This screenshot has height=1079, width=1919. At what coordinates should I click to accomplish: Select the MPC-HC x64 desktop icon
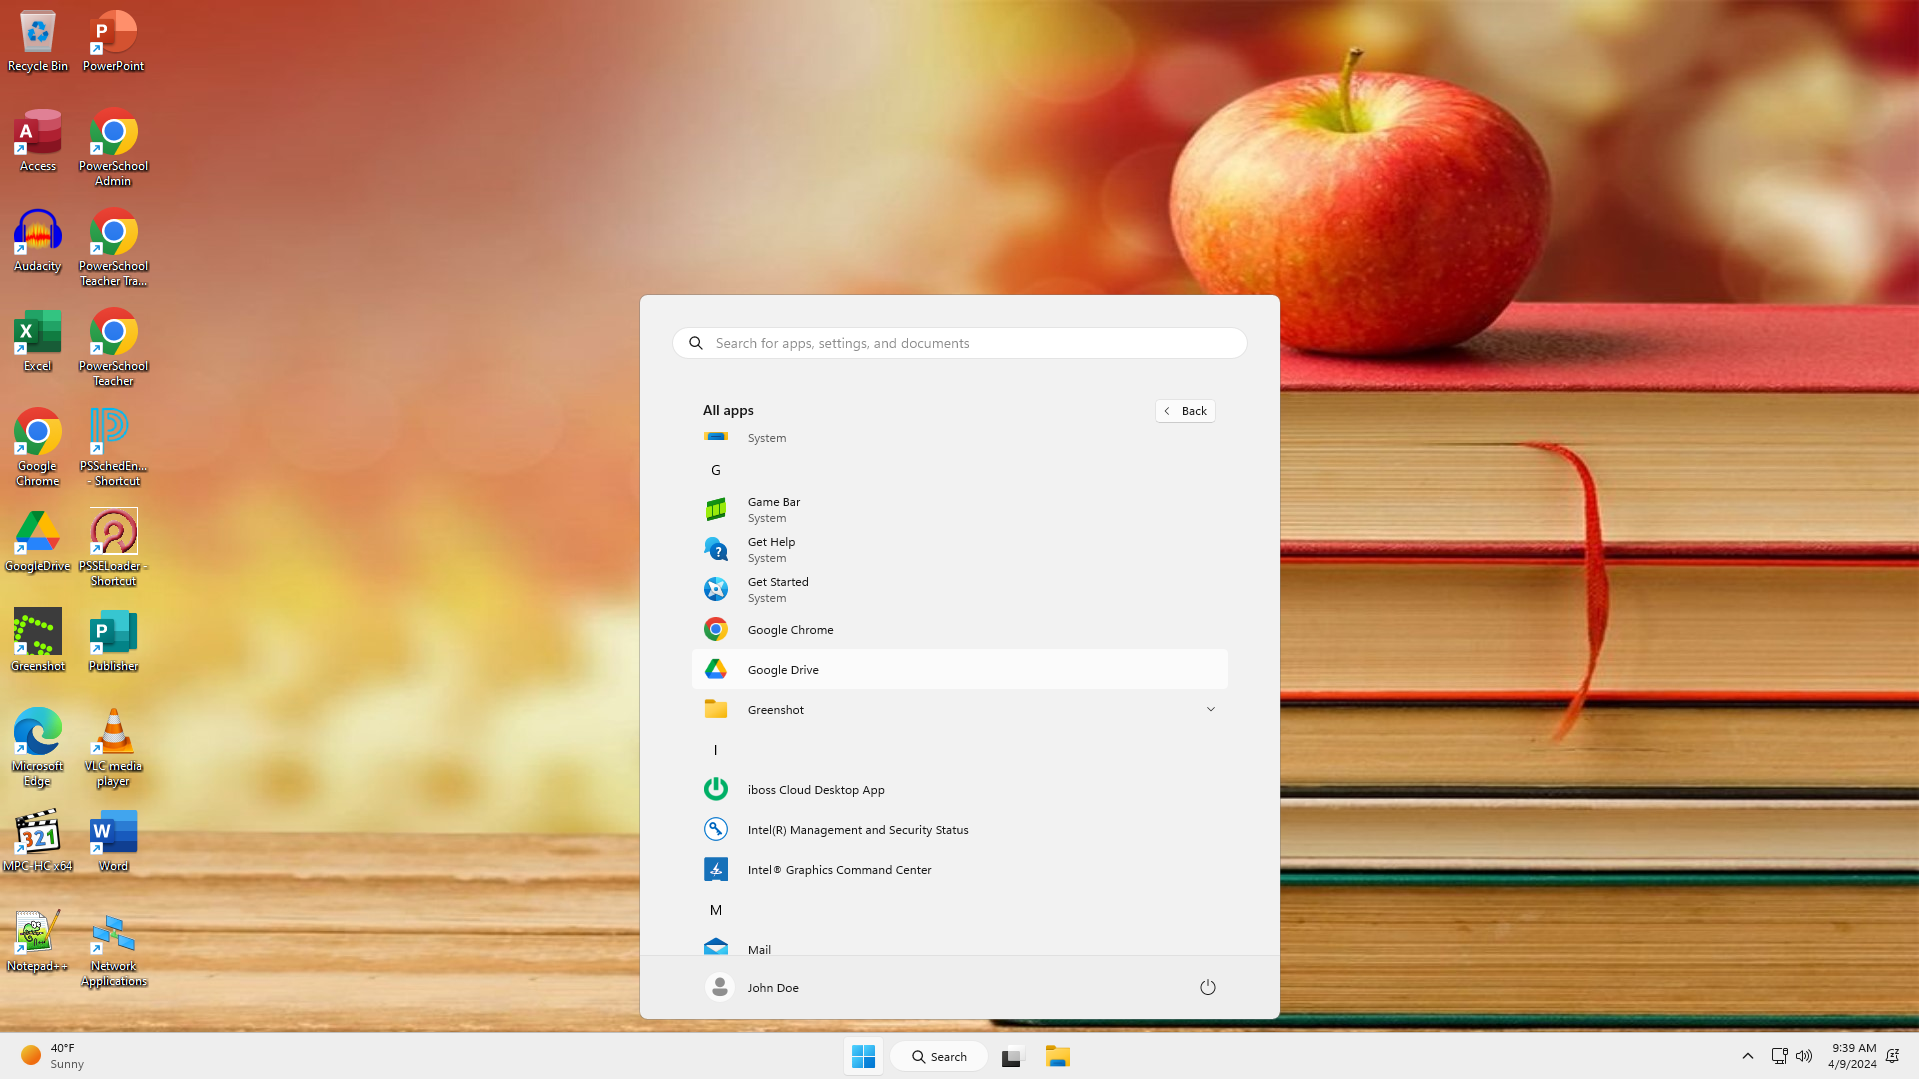click(38, 841)
